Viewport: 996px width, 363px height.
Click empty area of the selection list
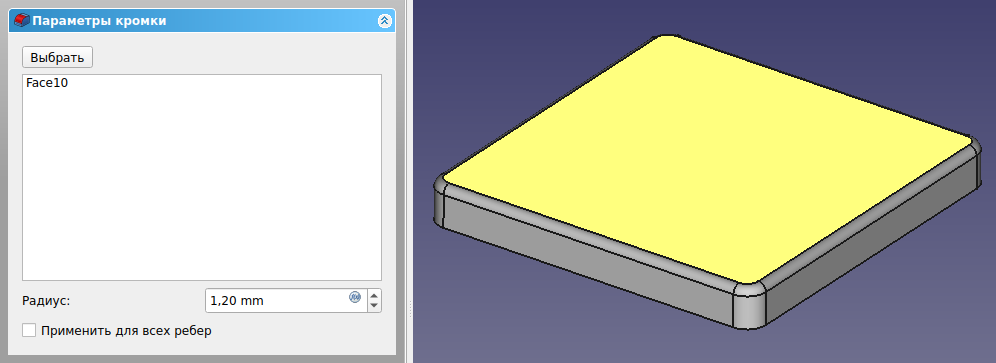coord(201,191)
